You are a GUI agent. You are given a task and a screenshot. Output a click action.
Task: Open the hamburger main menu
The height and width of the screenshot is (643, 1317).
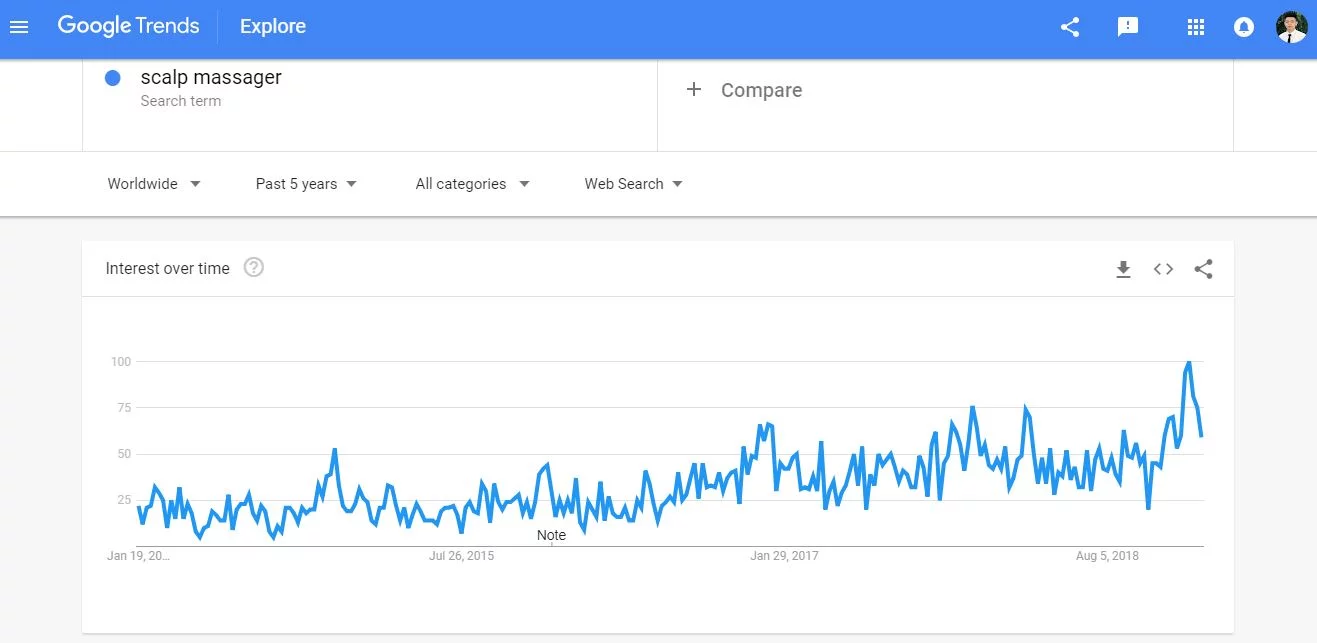pos(19,27)
